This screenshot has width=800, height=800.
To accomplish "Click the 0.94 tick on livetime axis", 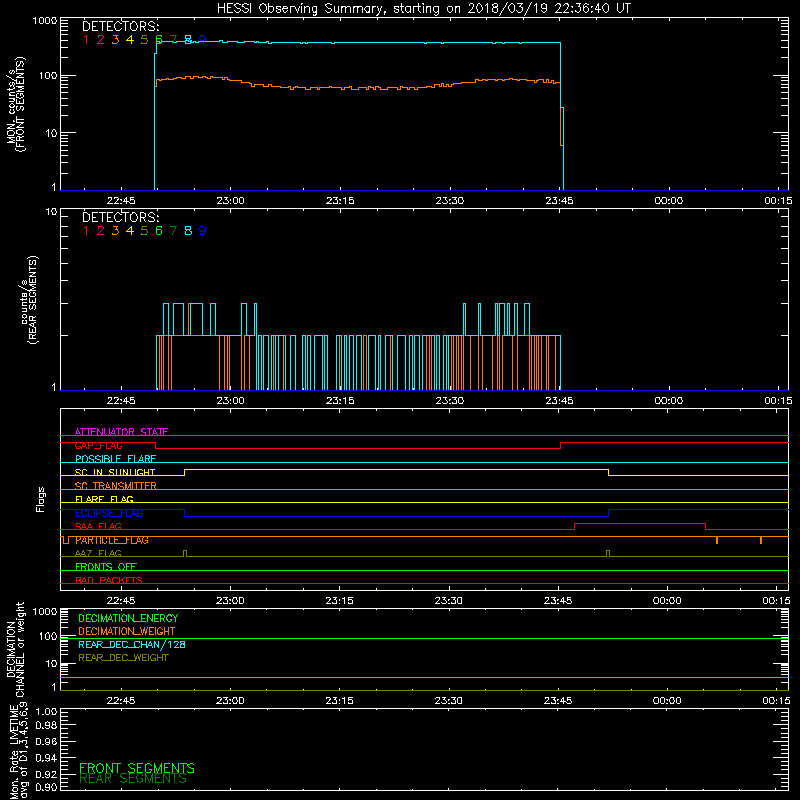I will tap(46, 758).
